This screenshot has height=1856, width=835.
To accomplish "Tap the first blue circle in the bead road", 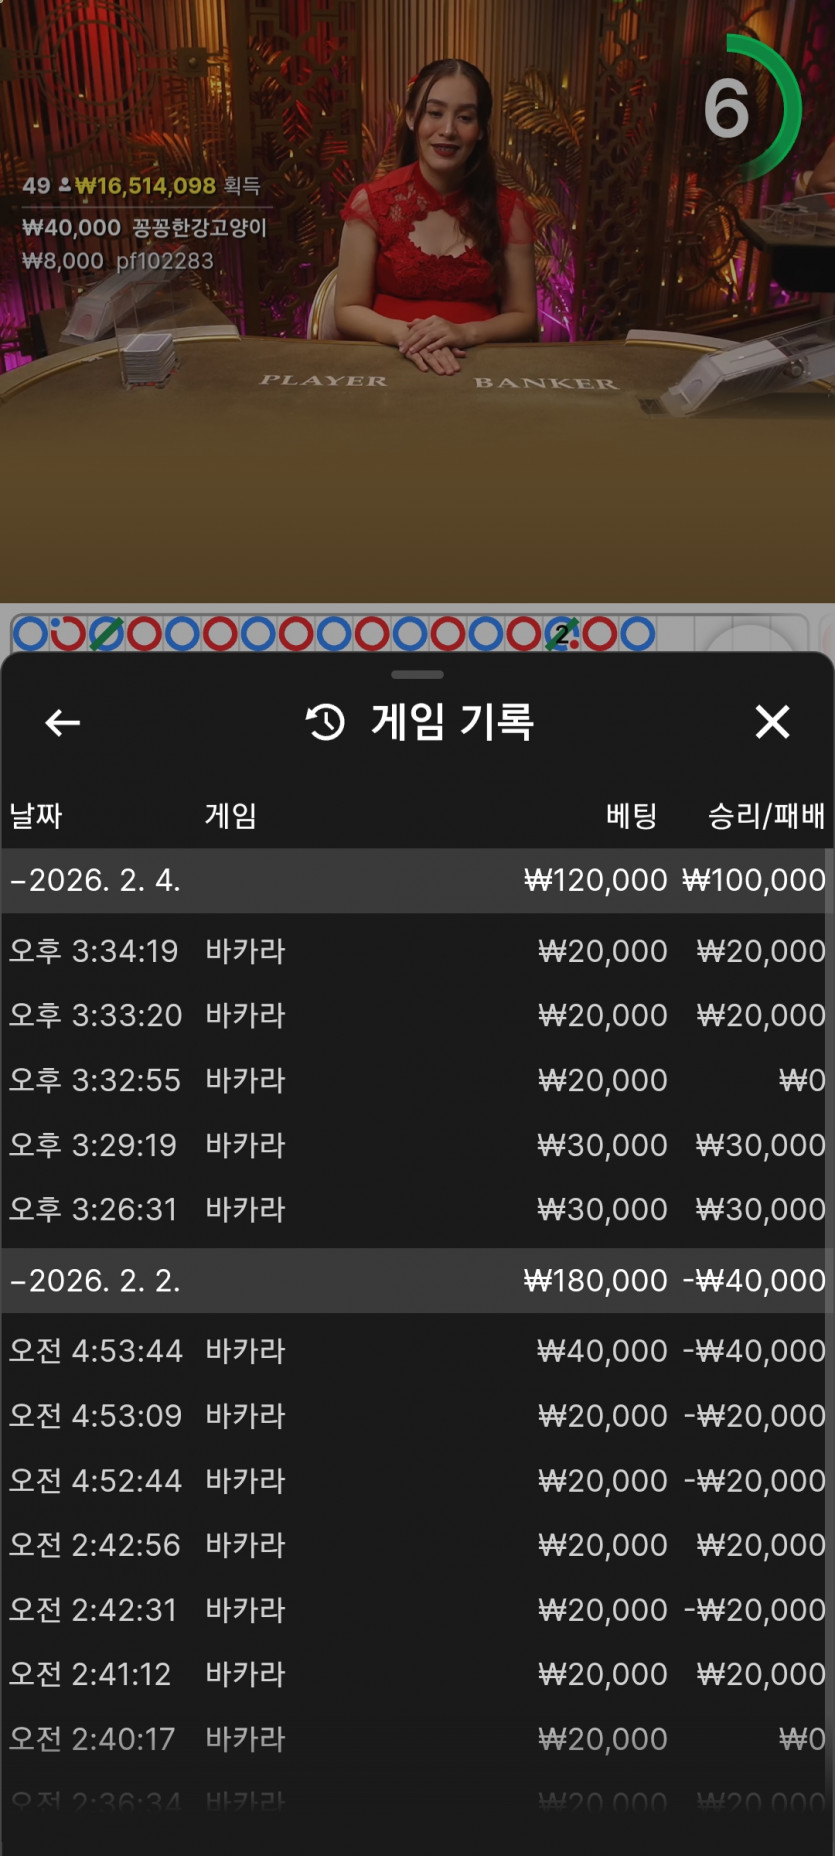I will tap(30, 633).
